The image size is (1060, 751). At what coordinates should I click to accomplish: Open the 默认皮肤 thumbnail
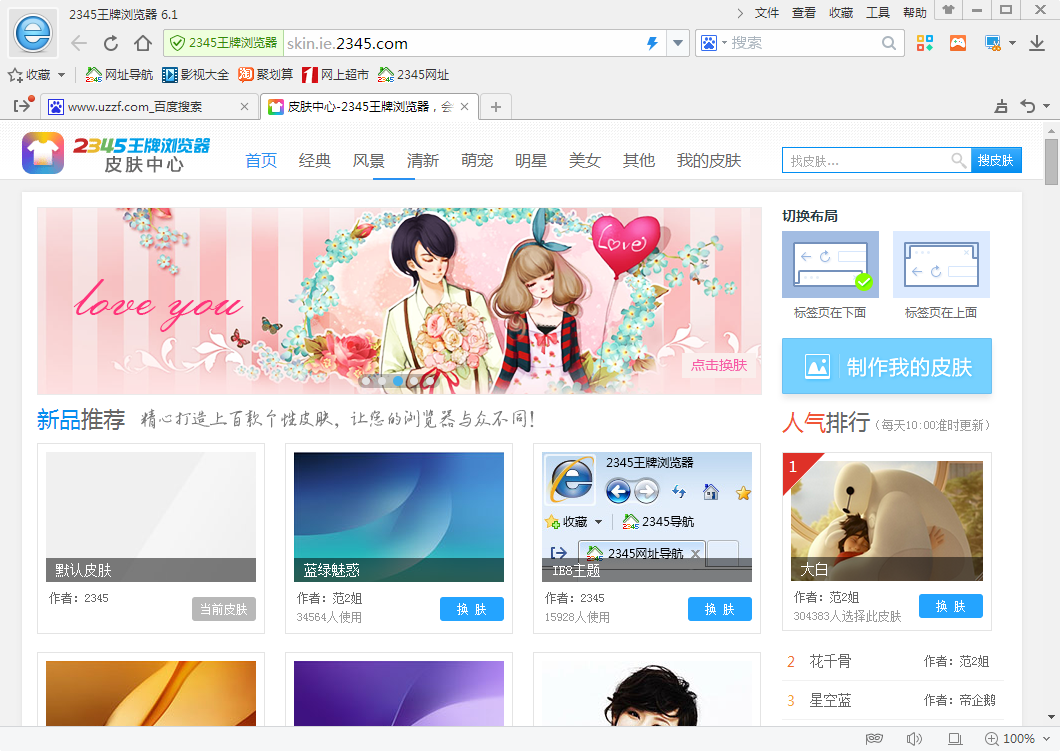tap(151, 517)
